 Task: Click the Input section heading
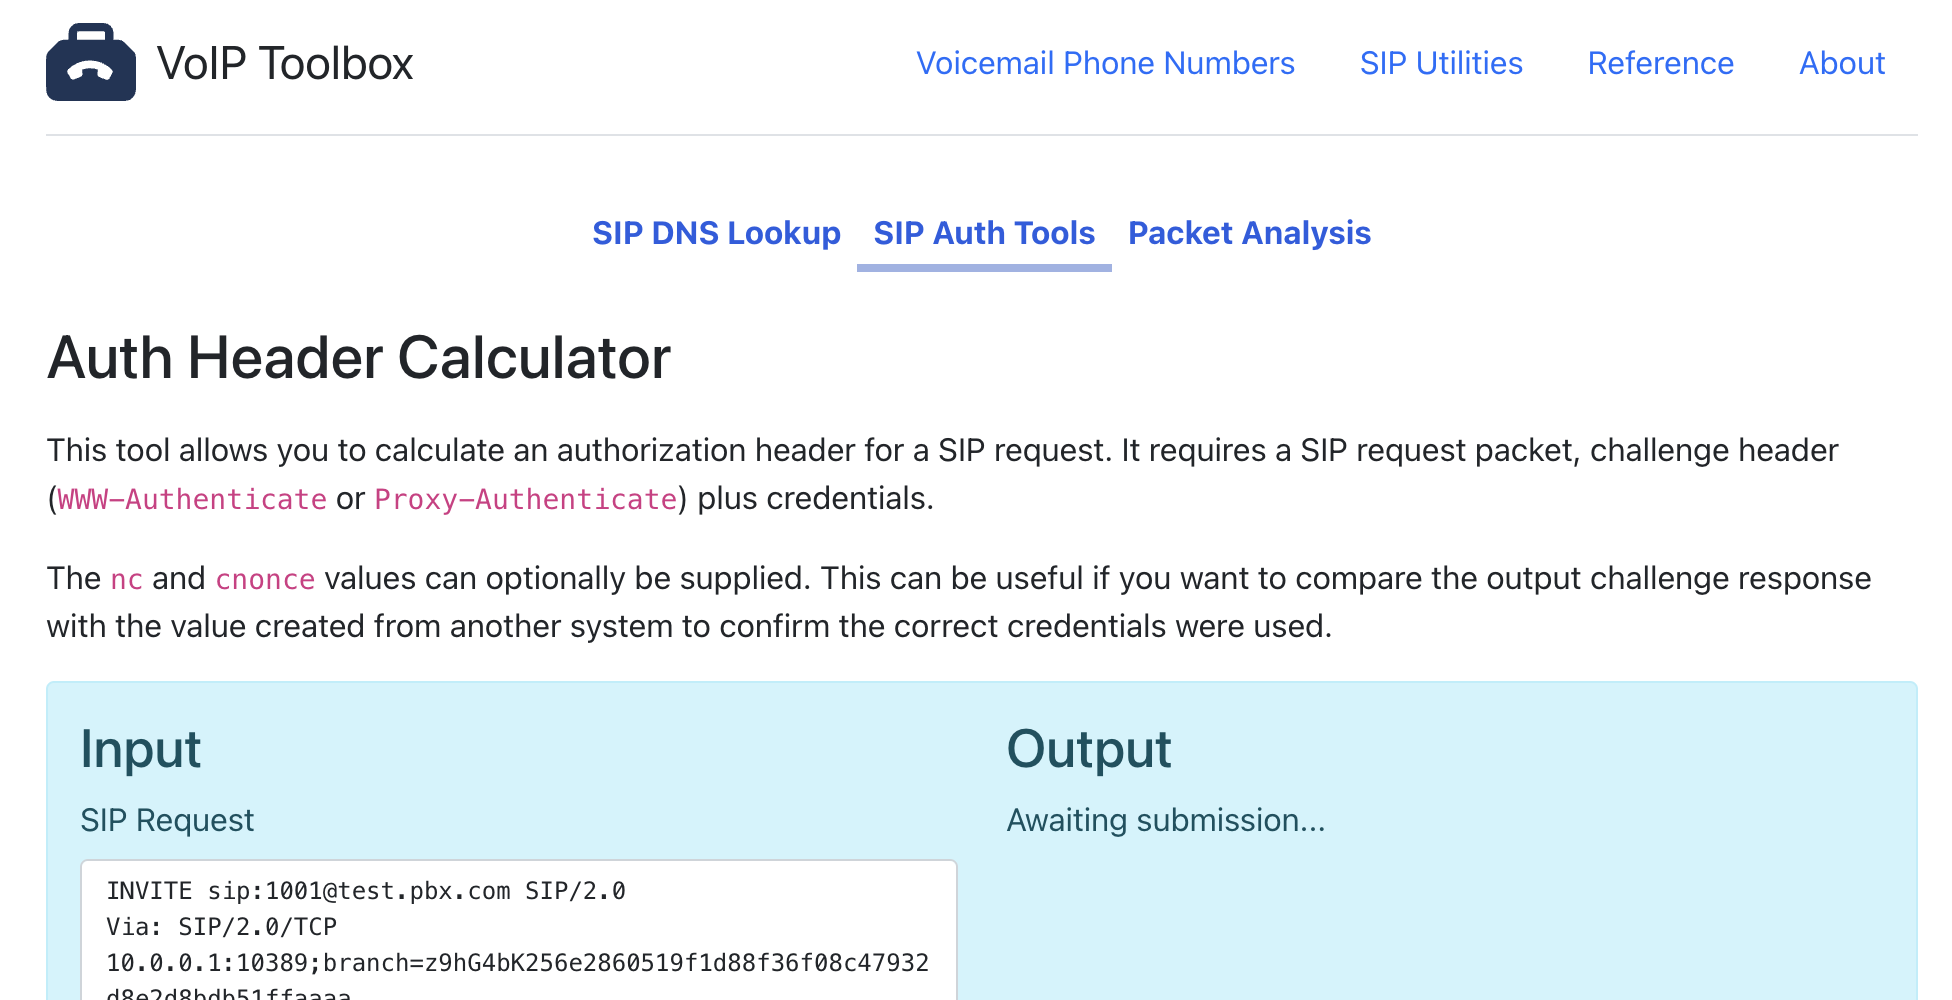tap(141, 749)
